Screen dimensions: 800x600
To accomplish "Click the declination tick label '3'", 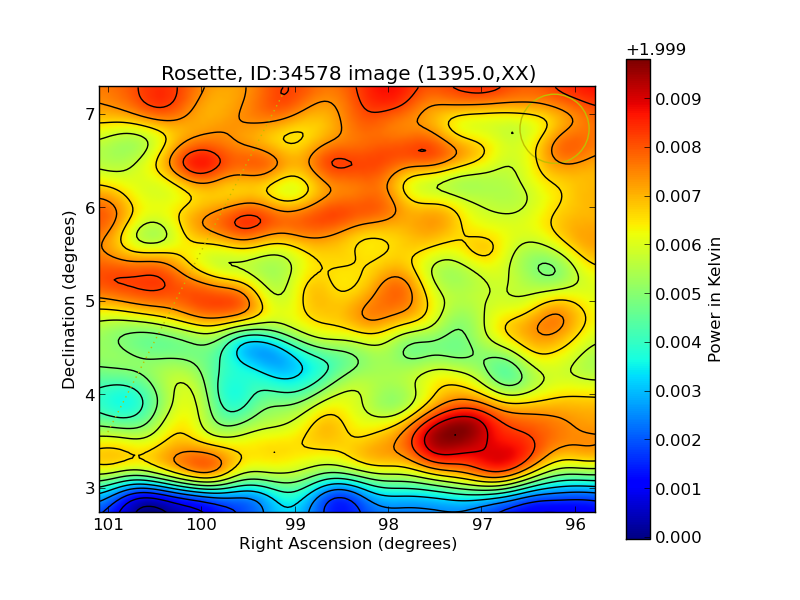I will [90, 488].
